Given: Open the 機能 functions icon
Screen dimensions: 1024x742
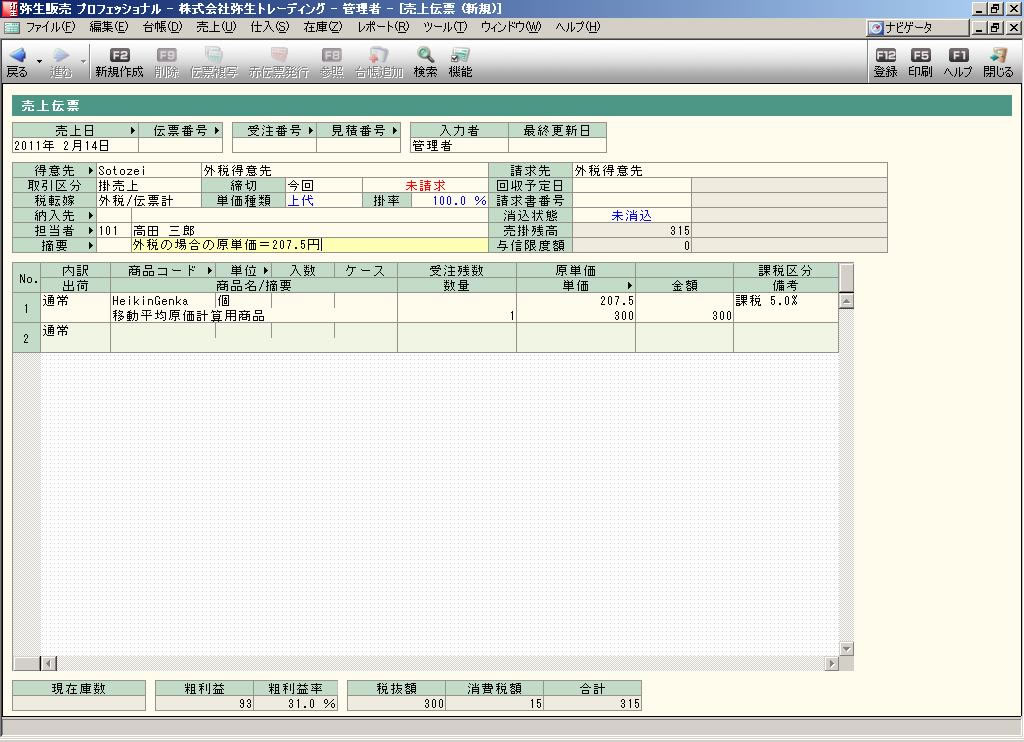Looking at the screenshot, I should point(460,56).
